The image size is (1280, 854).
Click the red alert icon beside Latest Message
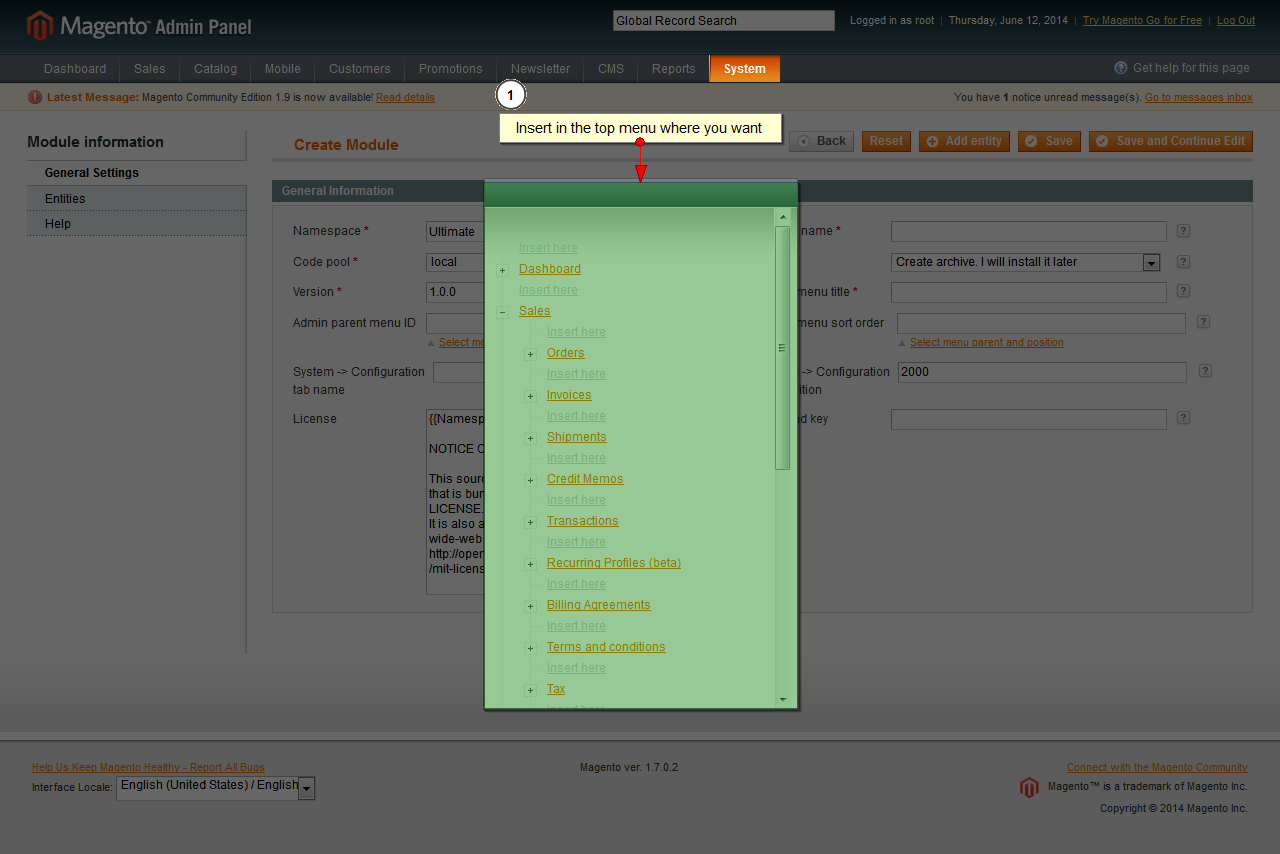coord(35,97)
